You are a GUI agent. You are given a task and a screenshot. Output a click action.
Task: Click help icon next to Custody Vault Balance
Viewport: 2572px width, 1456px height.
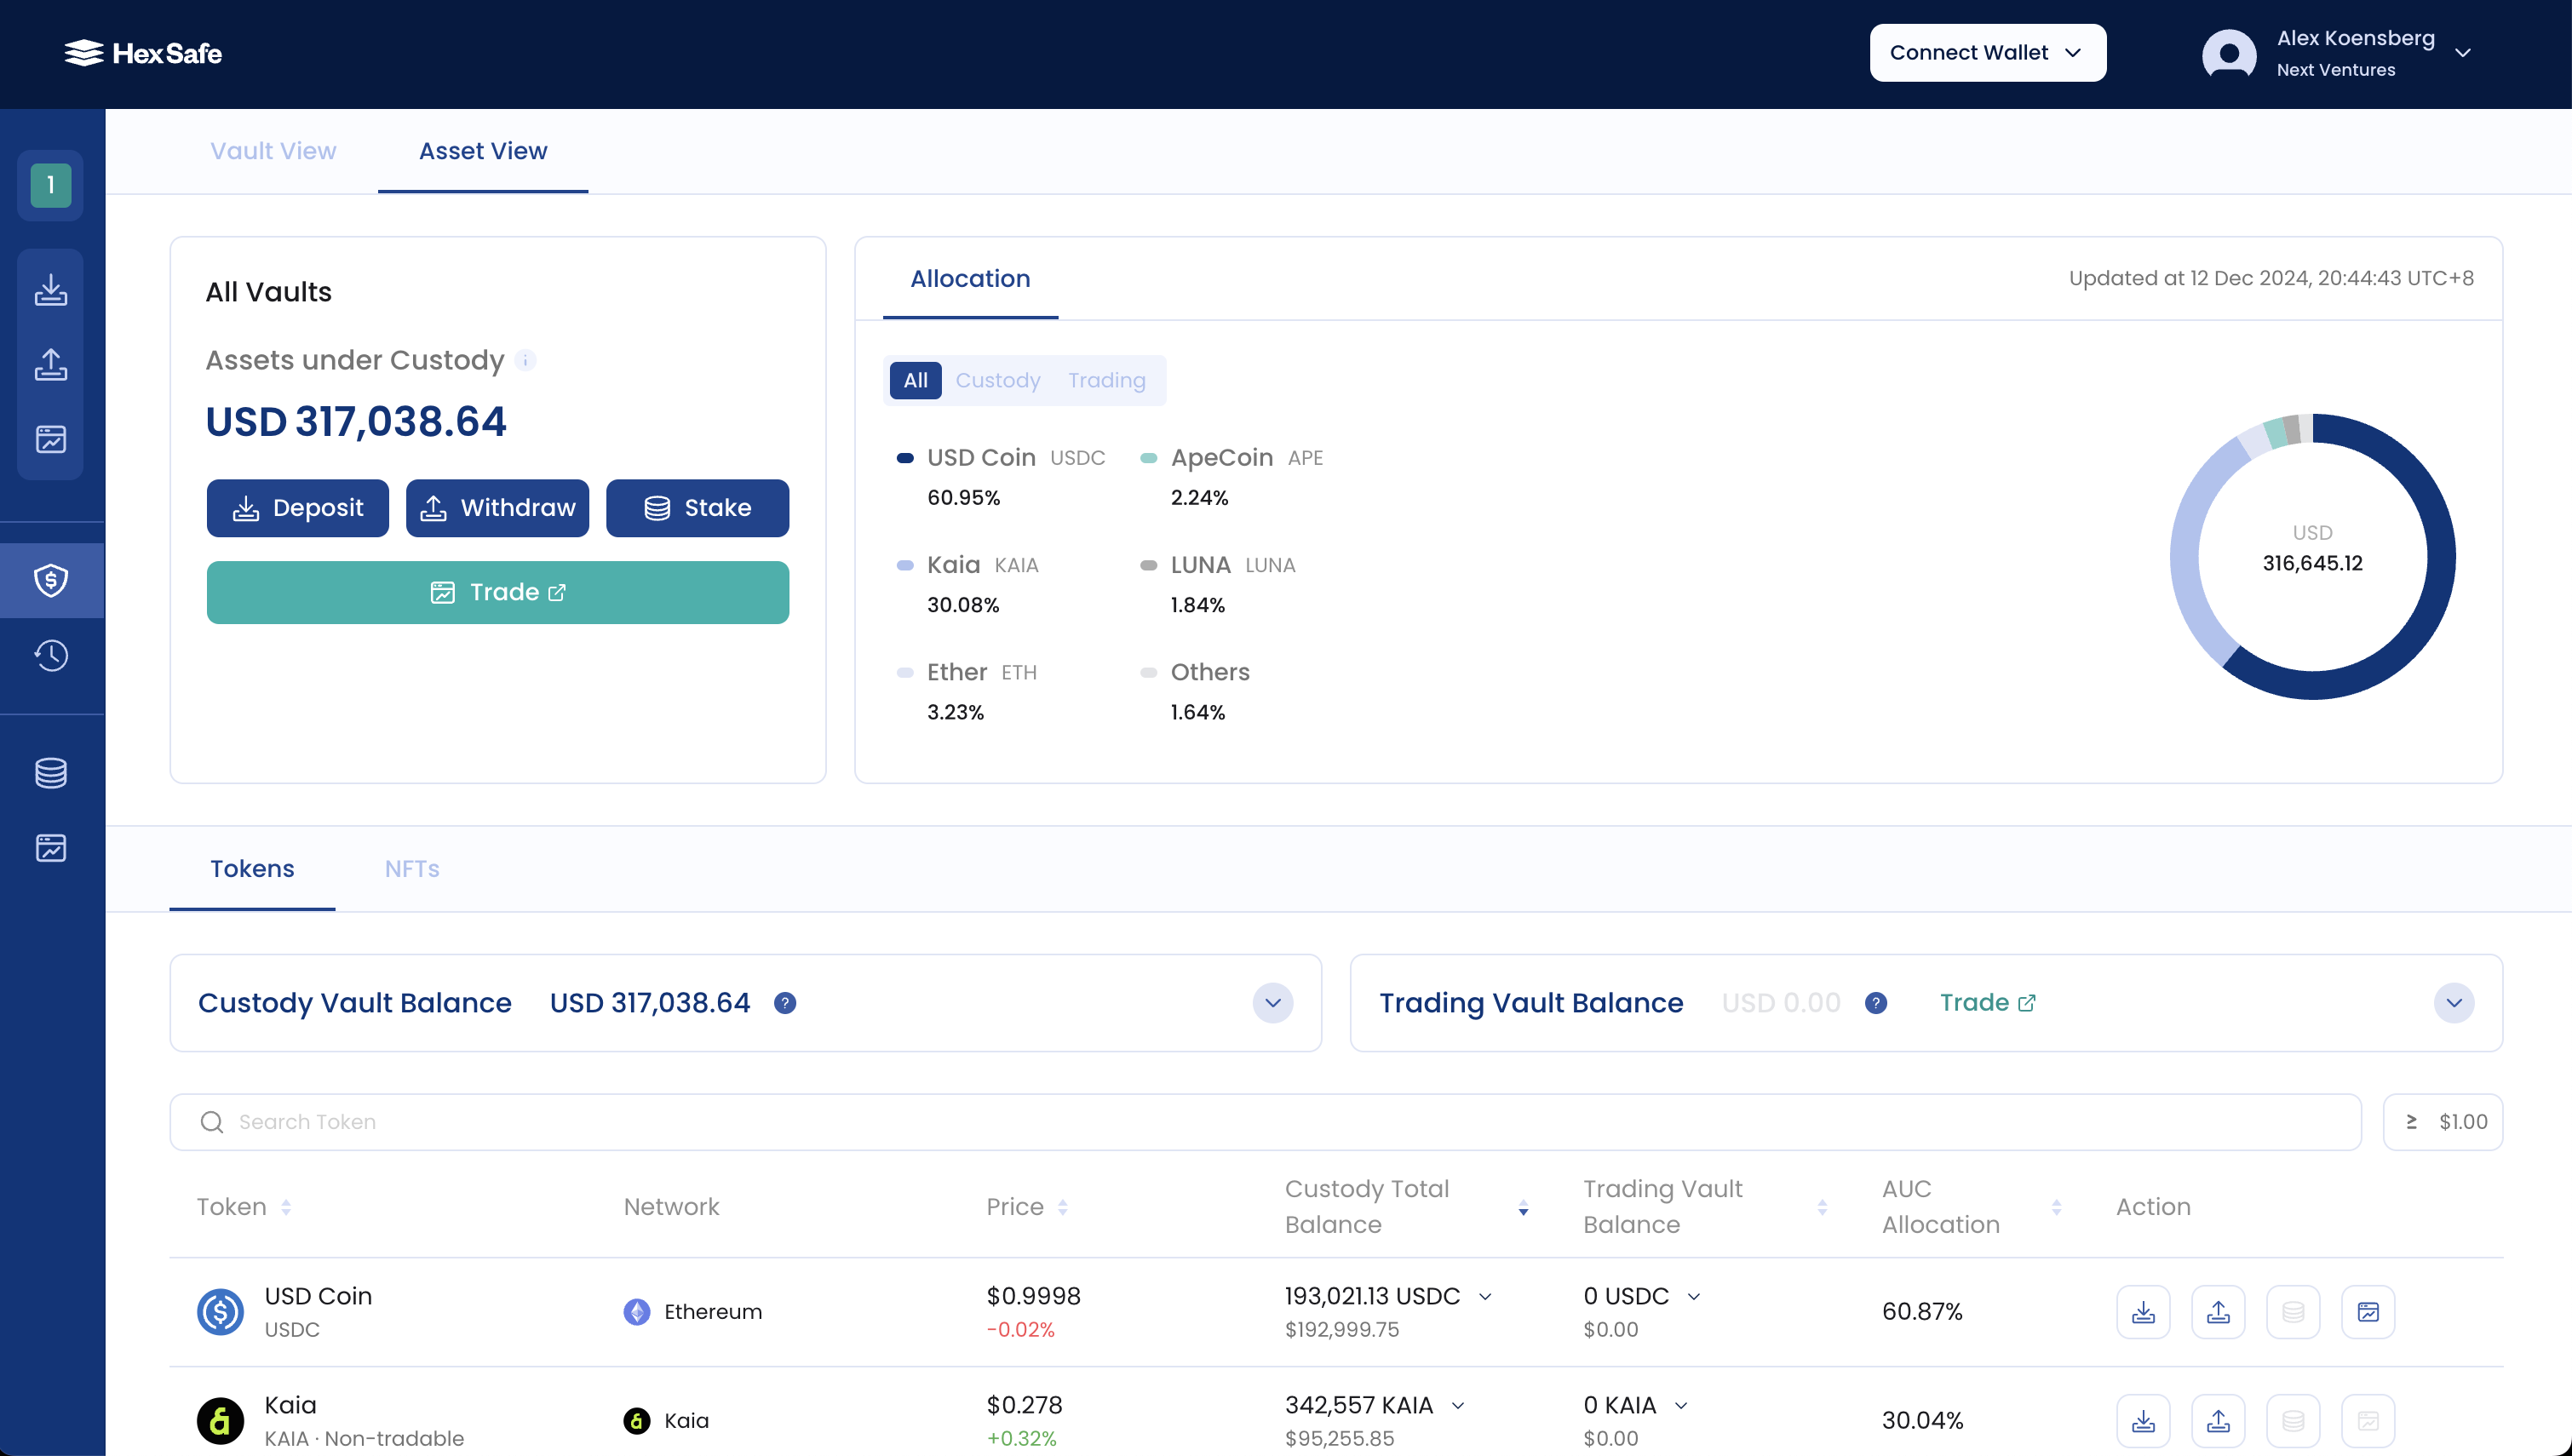tap(785, 1003)
